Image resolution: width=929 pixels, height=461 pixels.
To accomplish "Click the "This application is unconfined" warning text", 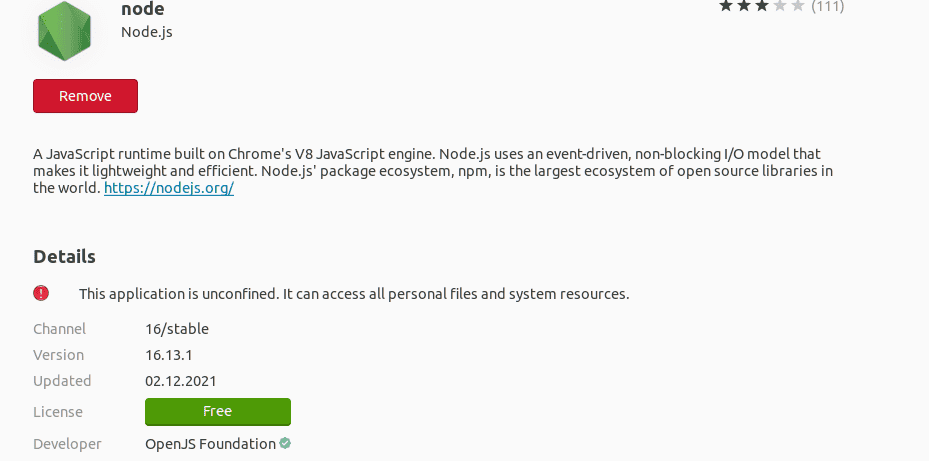I will [x=354, y=294].
